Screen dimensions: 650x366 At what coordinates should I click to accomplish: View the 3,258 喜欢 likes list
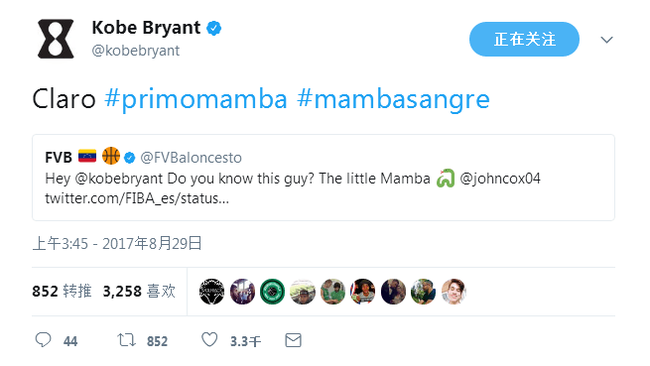pyautogui.click(x=139, y=291)
